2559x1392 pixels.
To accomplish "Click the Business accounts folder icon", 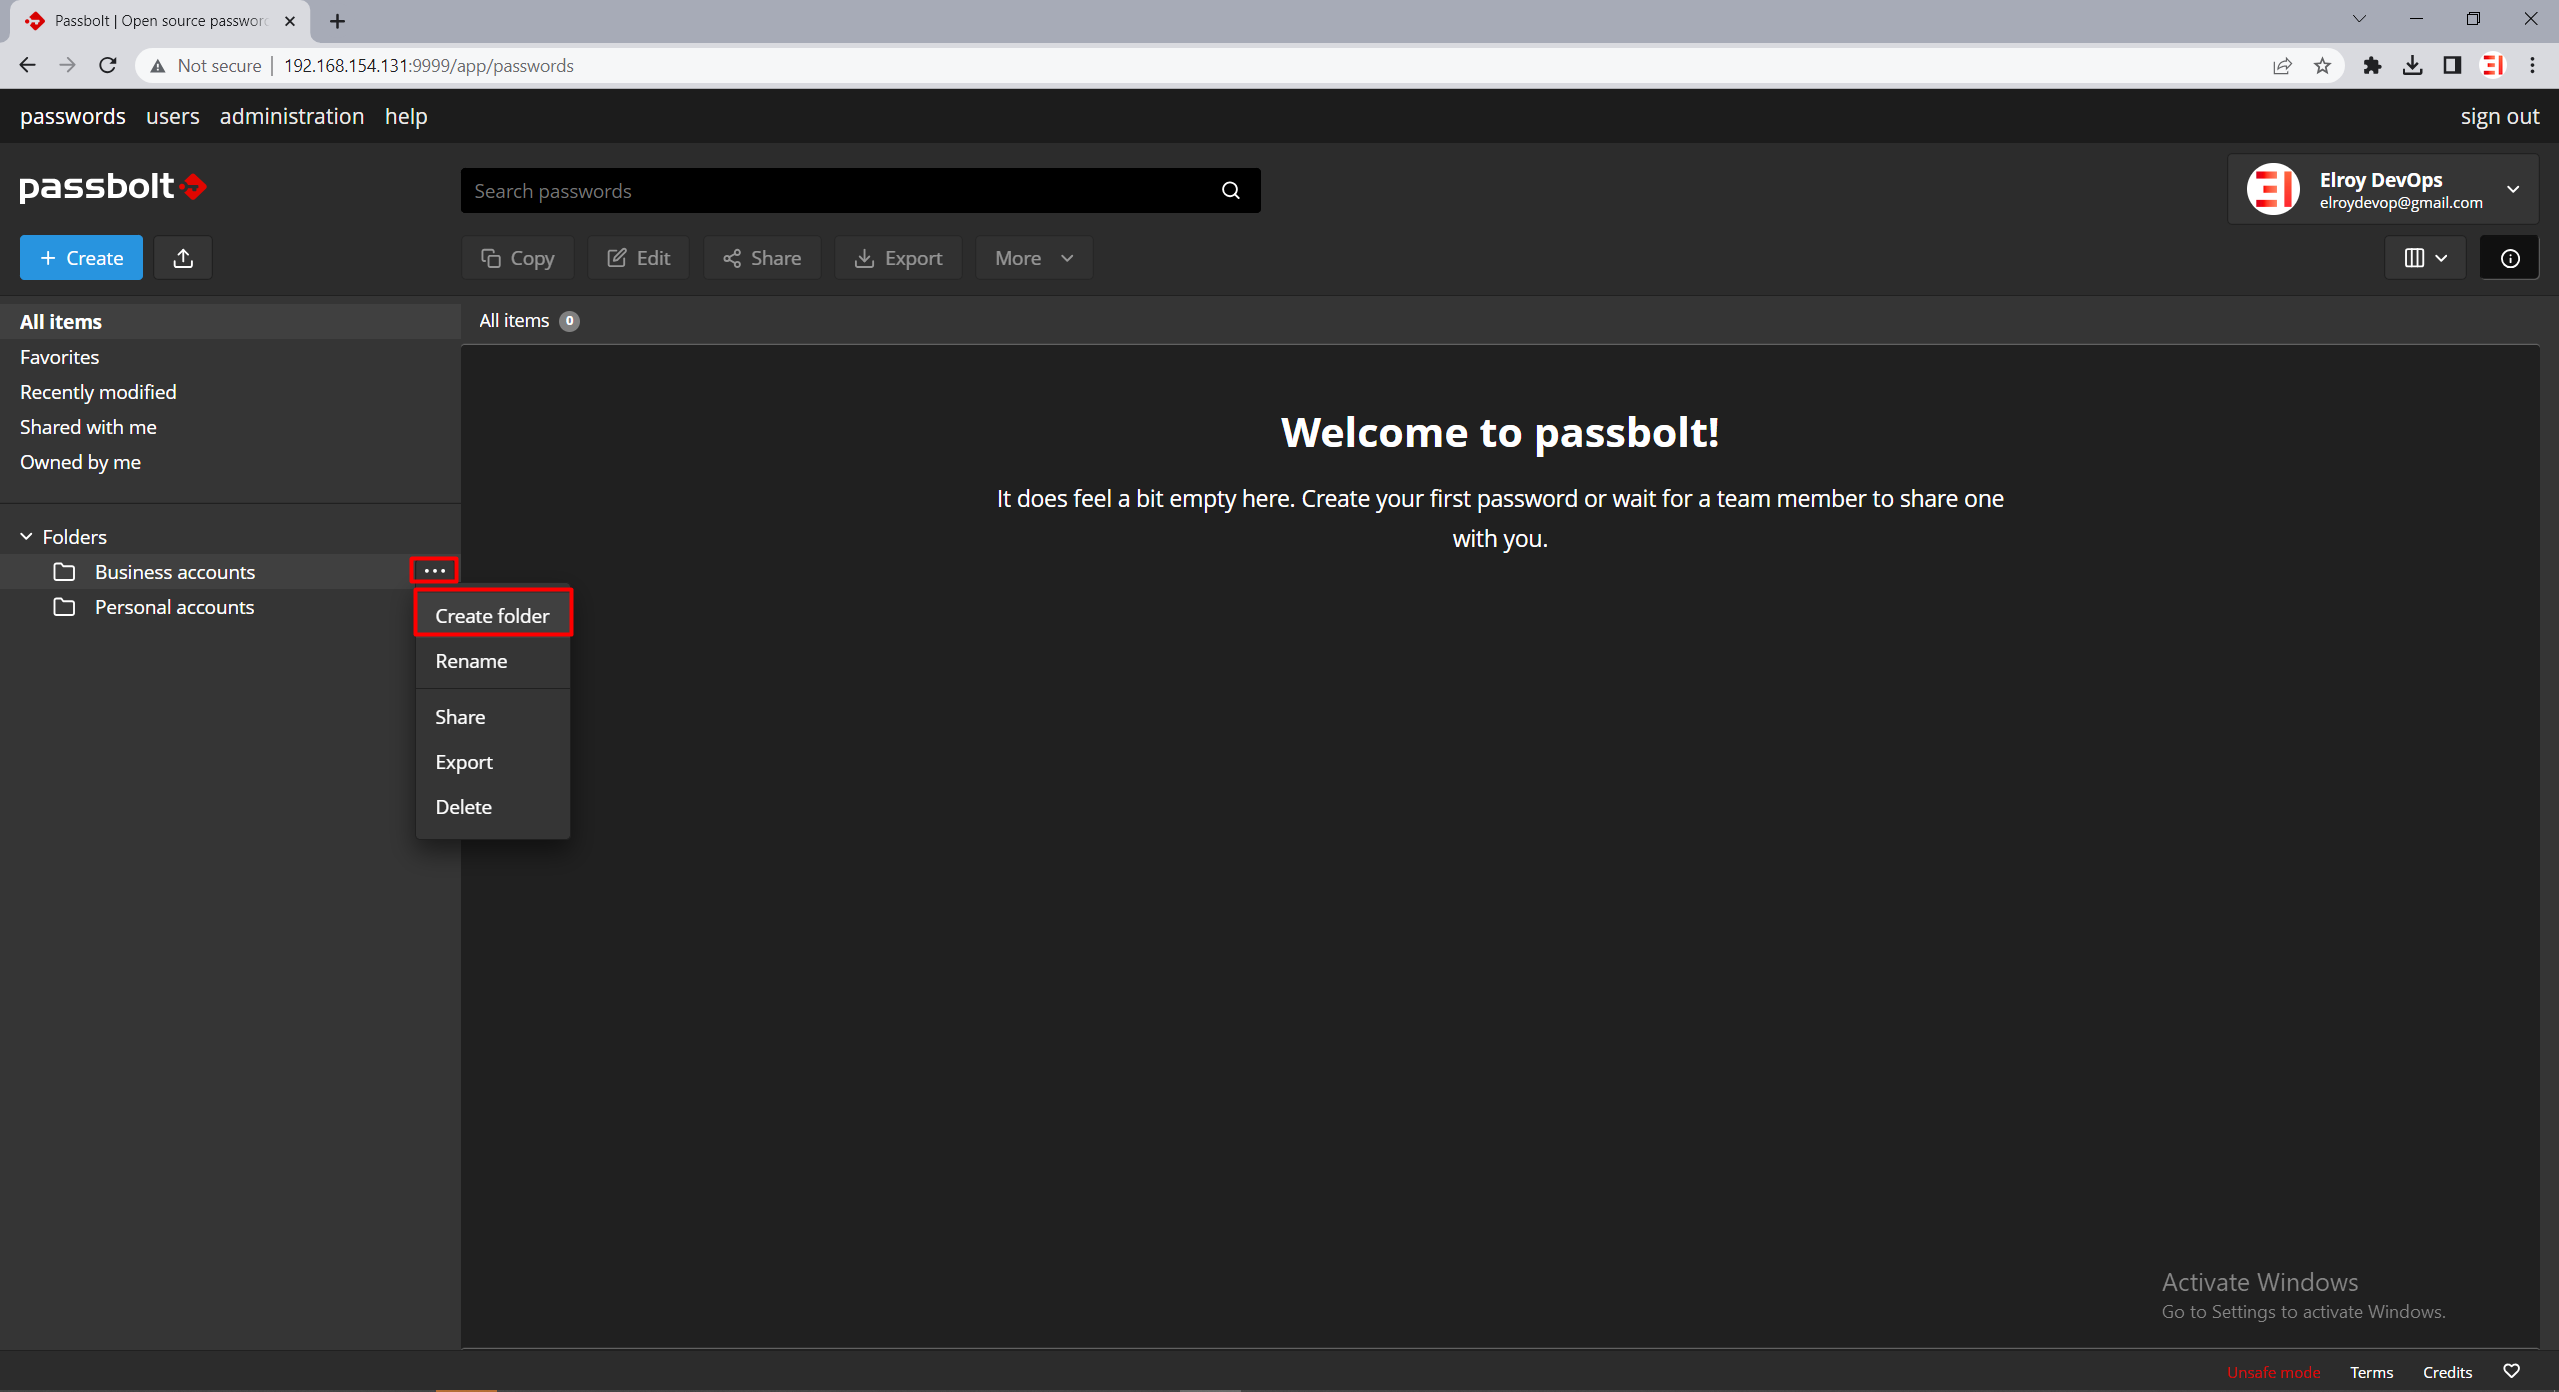I will point(64,572).
